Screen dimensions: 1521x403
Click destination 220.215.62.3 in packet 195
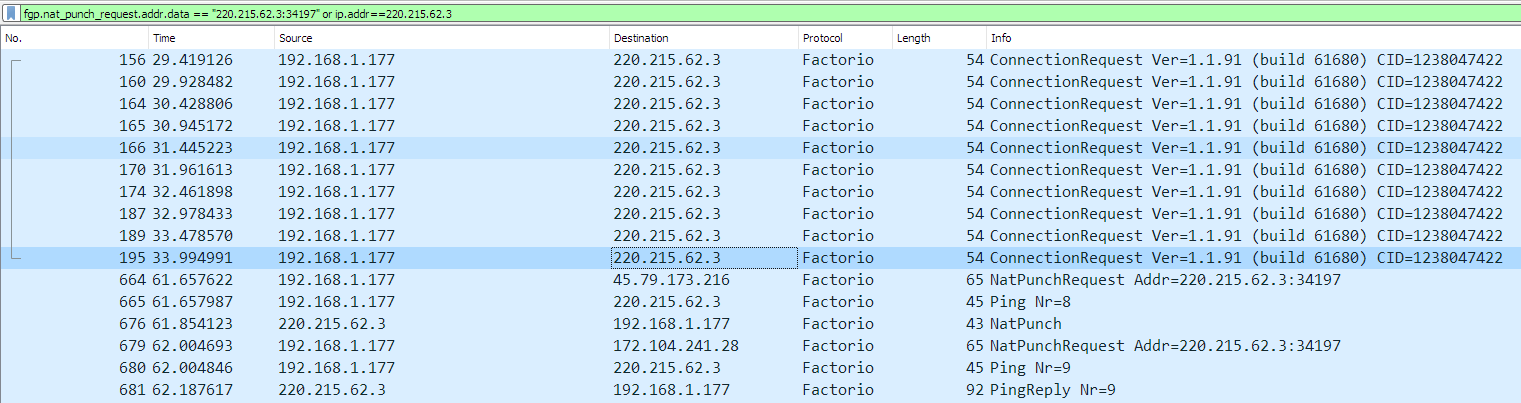[x=667, y=257]
